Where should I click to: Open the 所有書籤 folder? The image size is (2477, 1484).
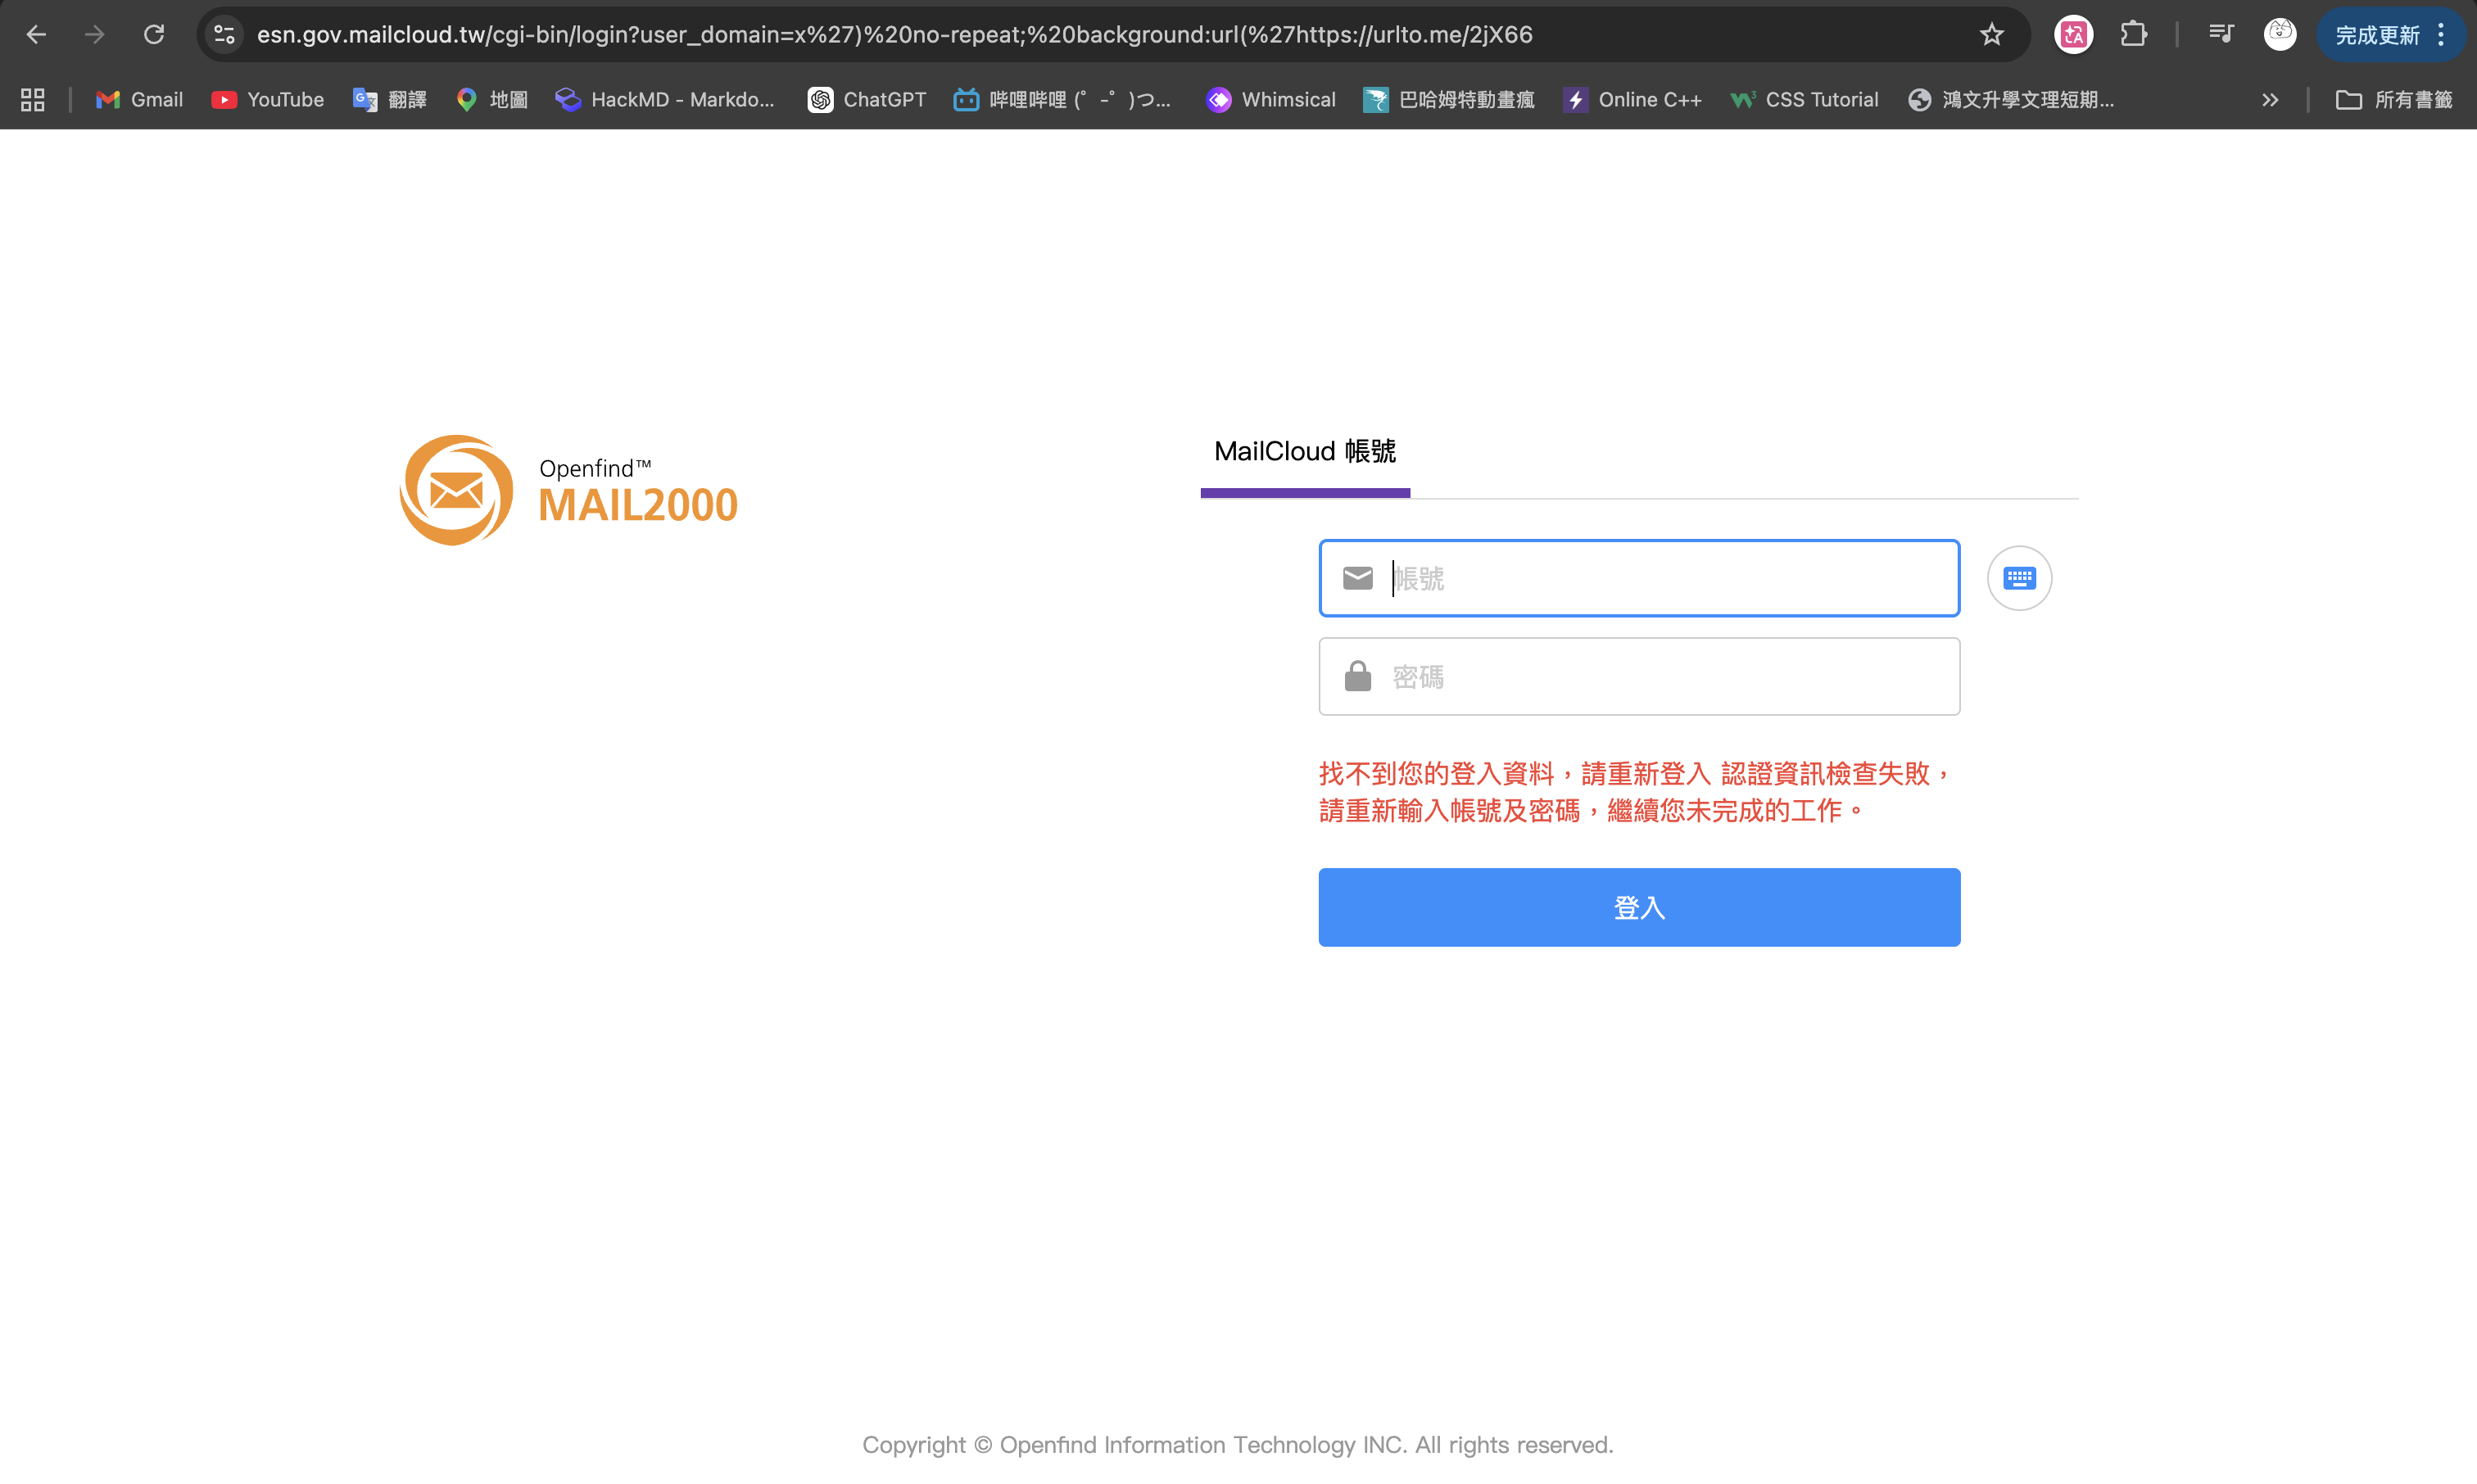pyautogui.click(x=2394, y=100)
